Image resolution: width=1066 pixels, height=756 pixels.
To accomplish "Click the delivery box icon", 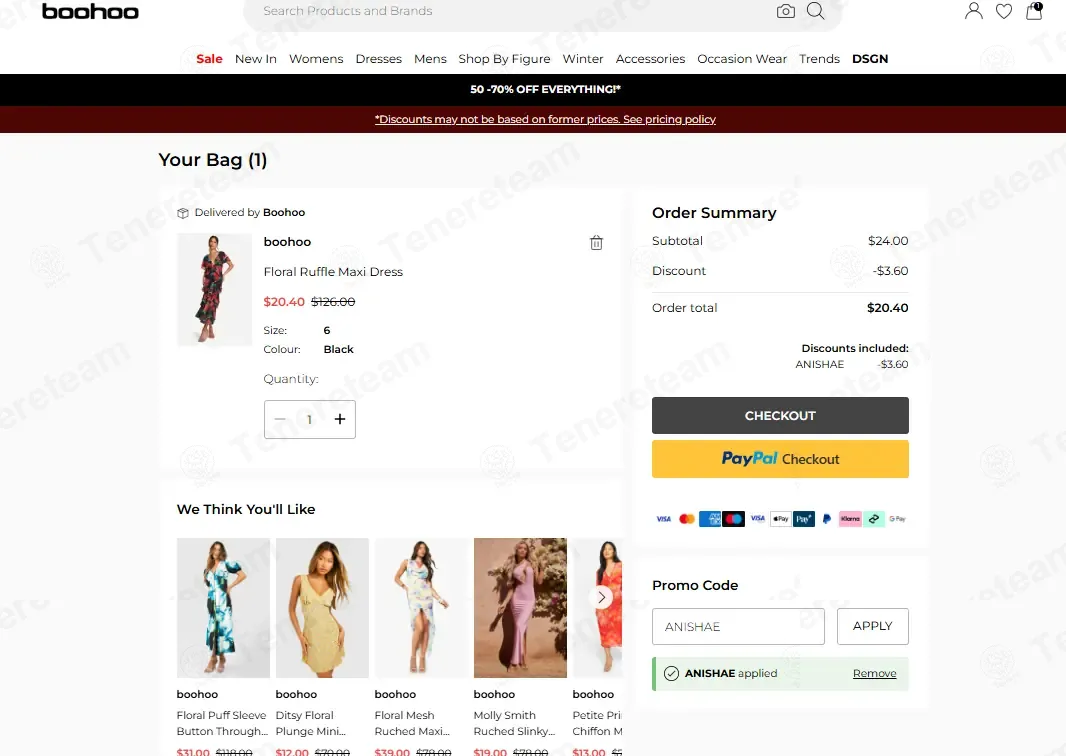I will pos(183,213).
